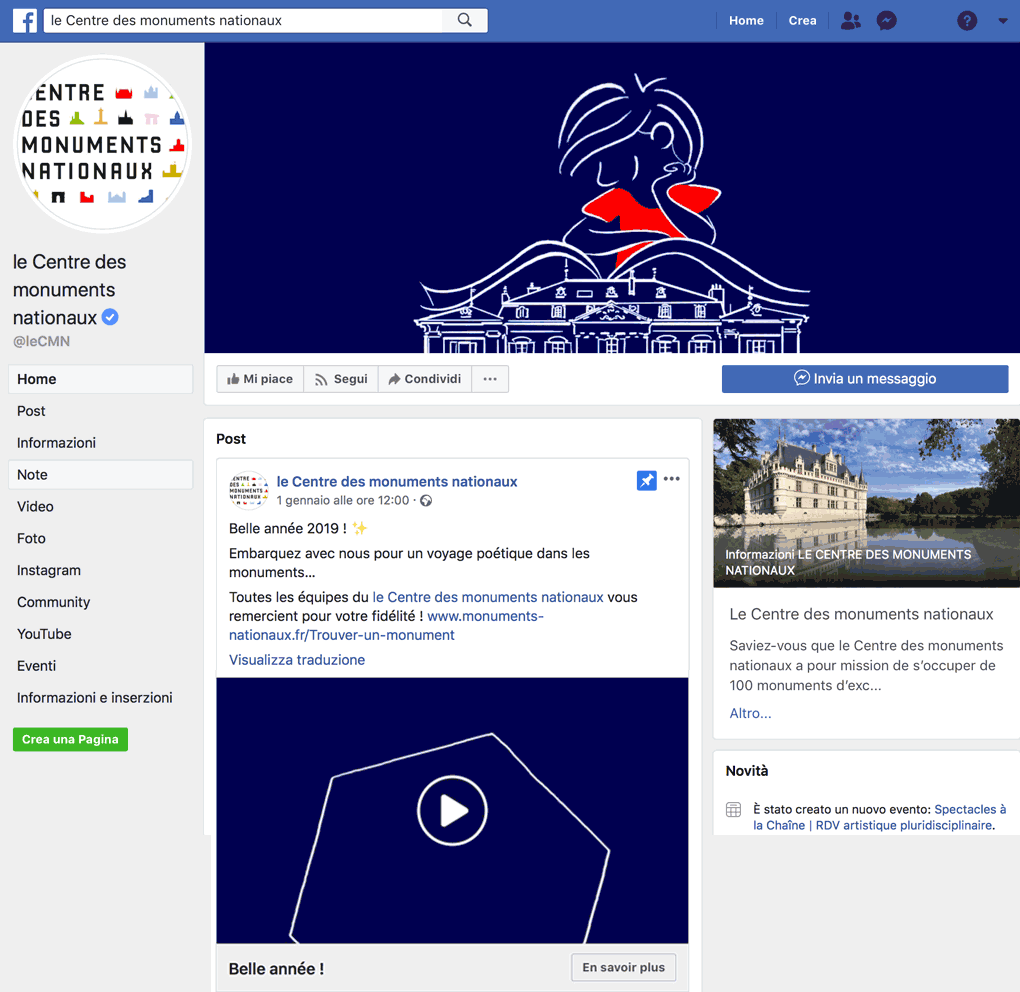
Task: Click the globe privacy icon on post
Action: tap(426, 500)
